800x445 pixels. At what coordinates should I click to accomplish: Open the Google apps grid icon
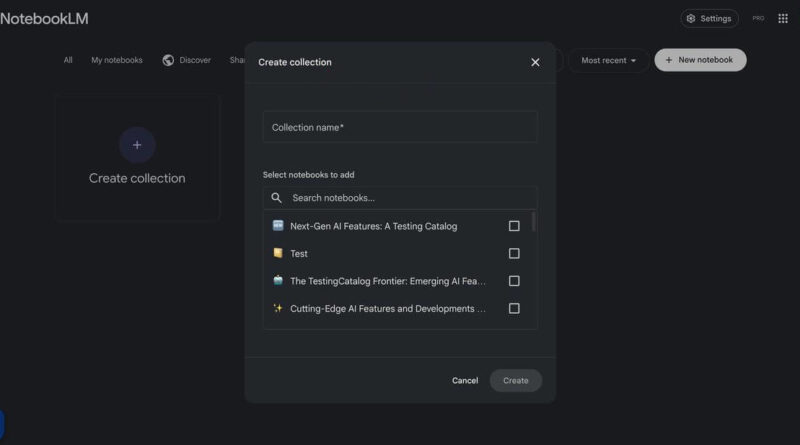coord(783,18)
